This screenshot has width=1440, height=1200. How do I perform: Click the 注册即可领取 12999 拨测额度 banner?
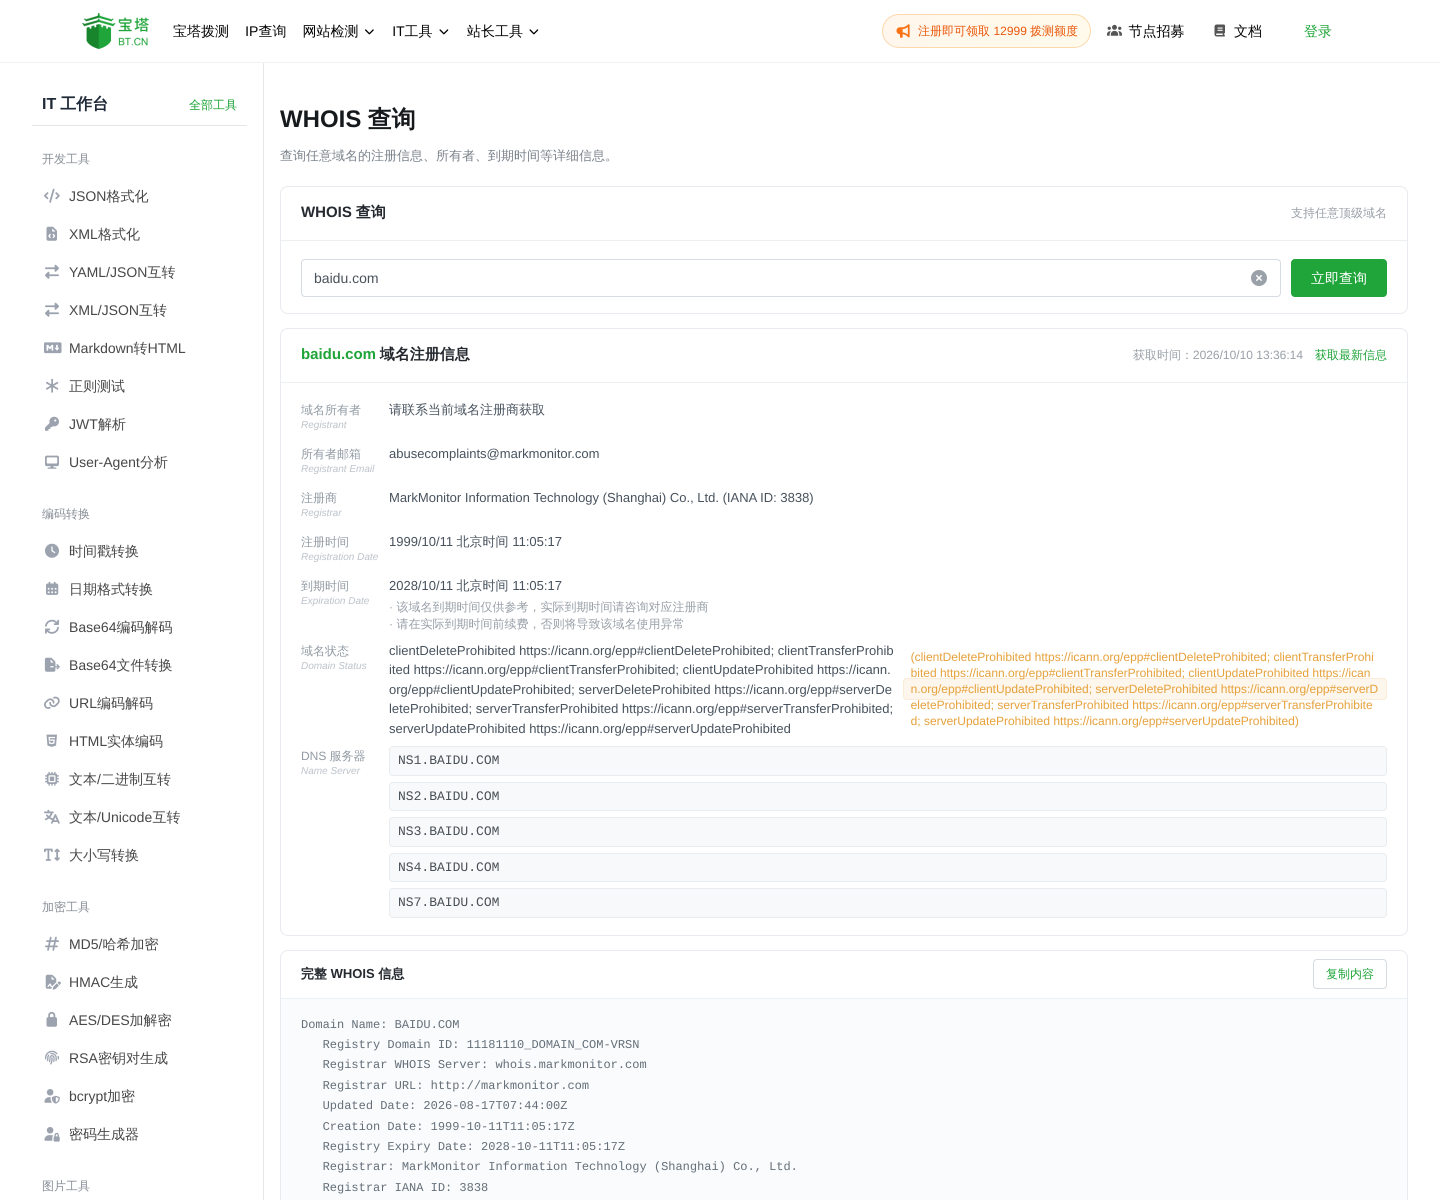pos(986,31)
